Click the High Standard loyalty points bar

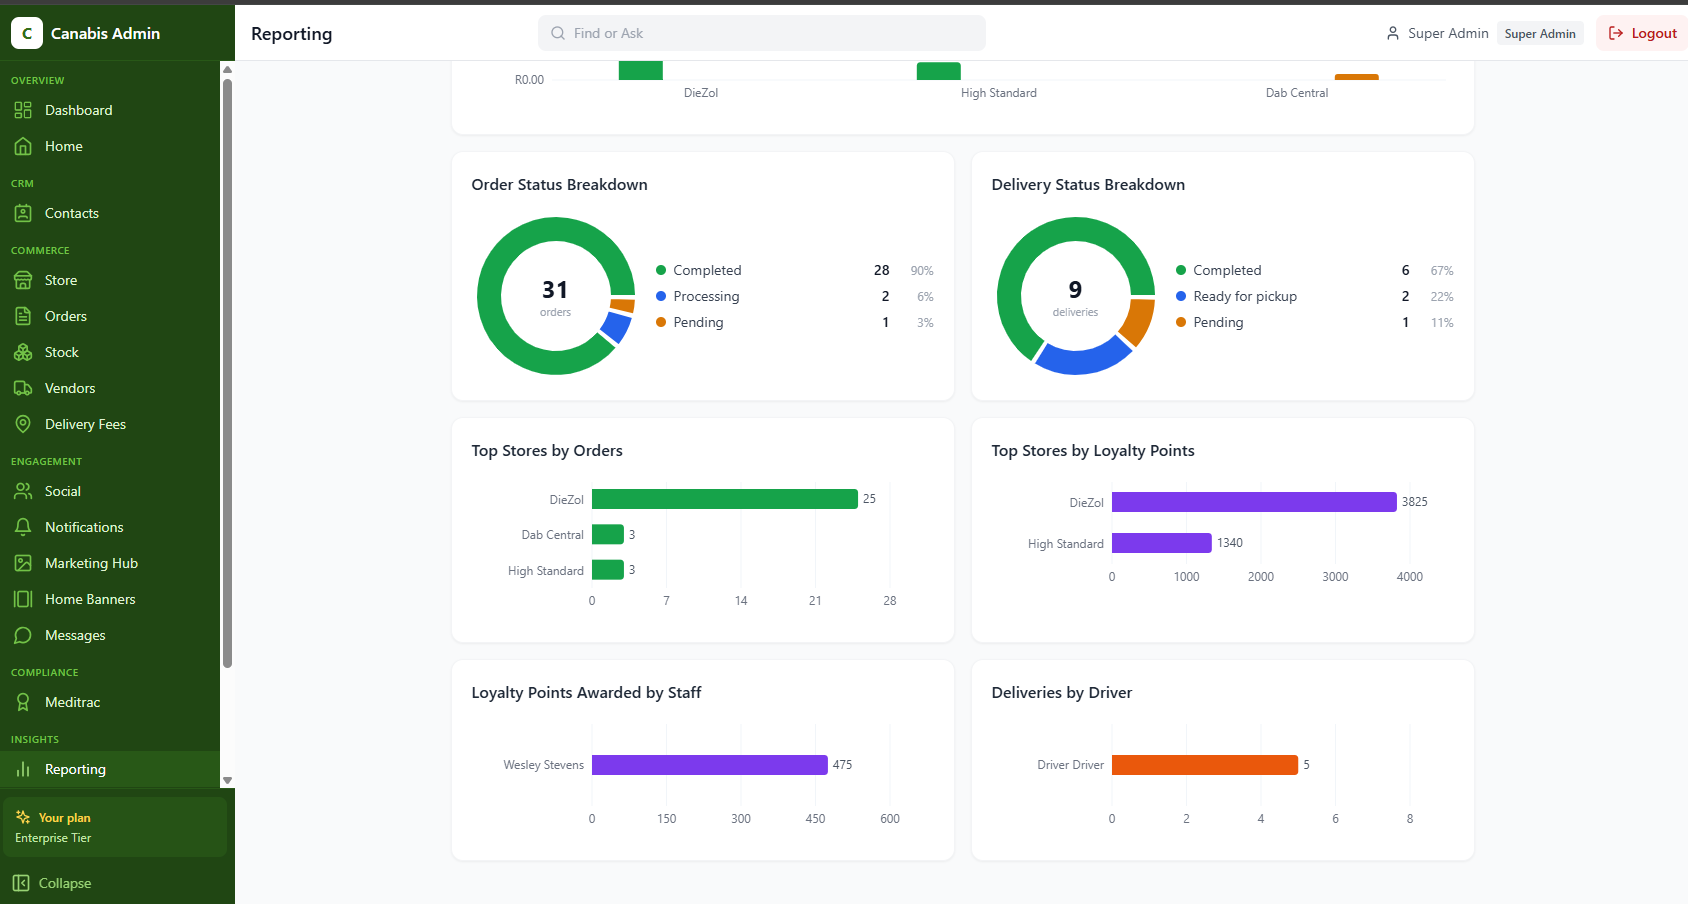(x=1162, y=543)
